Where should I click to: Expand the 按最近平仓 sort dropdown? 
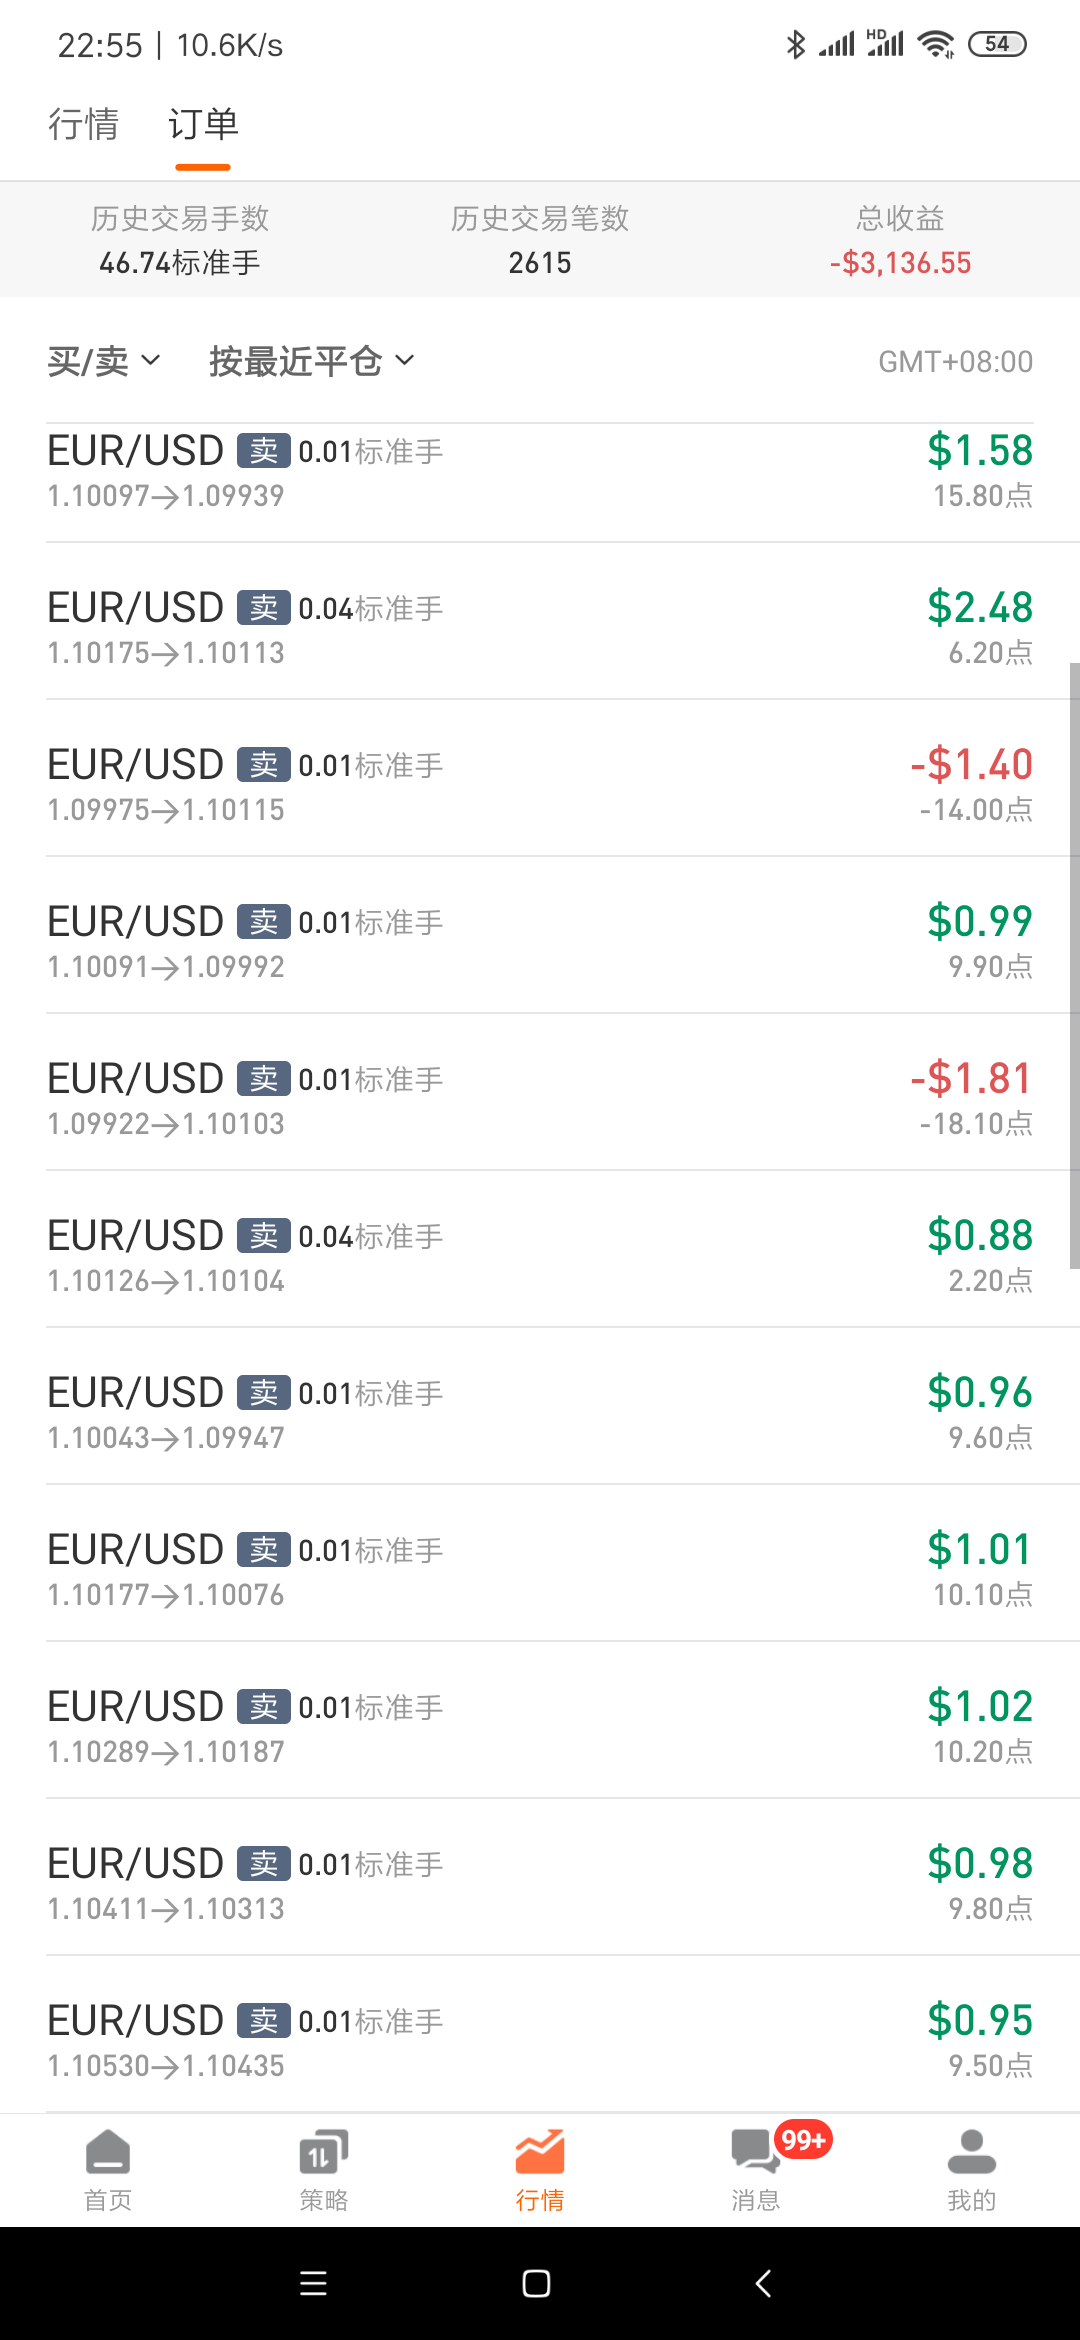point(311,361)
